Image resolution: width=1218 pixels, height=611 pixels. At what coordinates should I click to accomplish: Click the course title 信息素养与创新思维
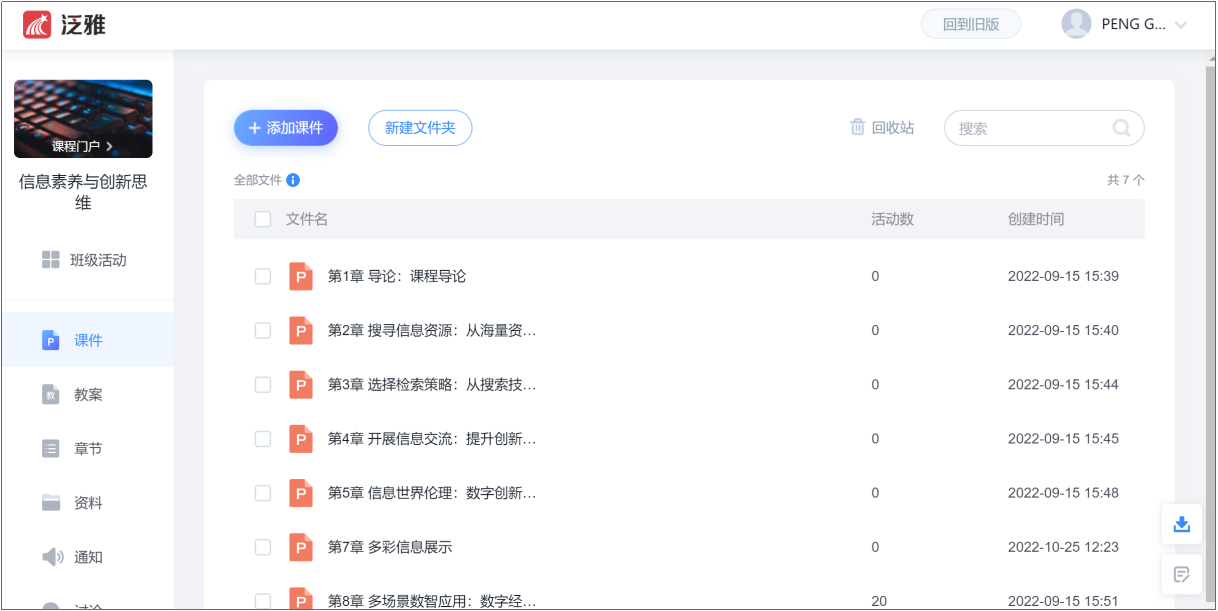tap(83, 192)
